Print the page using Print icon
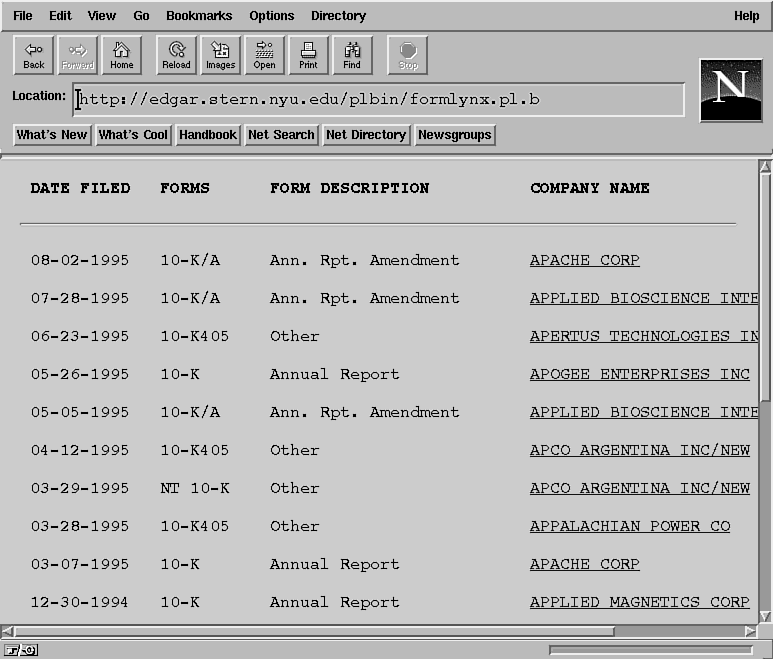The image size is (773, 659). [x=308, y=55]
